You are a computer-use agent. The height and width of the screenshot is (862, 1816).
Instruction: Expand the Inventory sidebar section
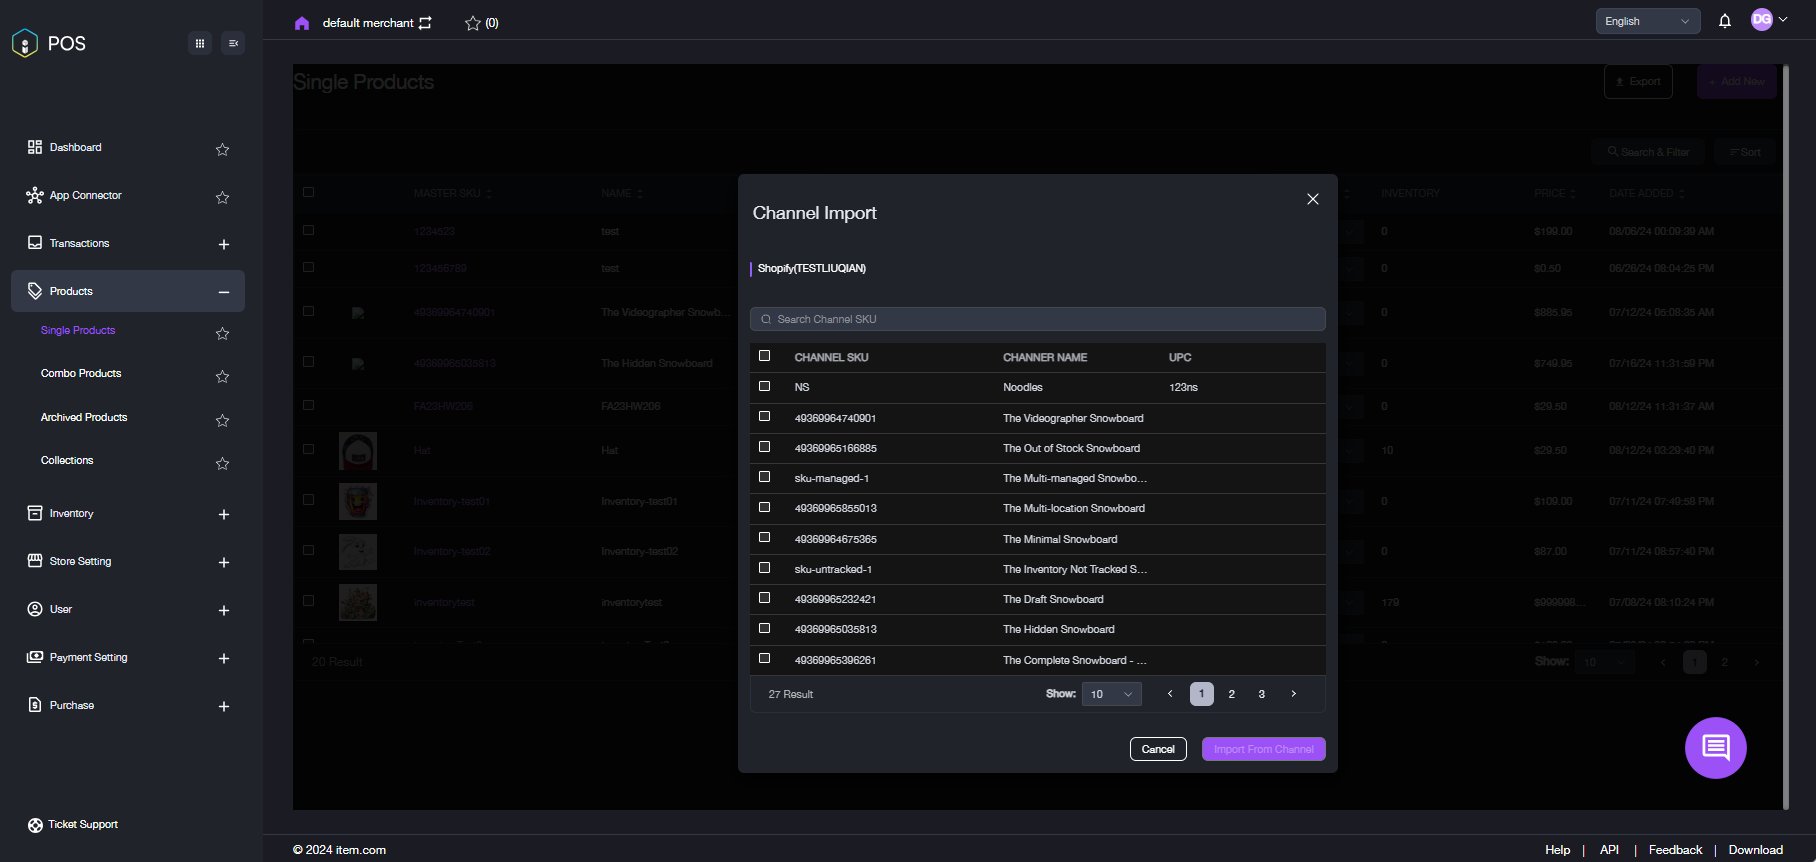click(x=224, y=514)
